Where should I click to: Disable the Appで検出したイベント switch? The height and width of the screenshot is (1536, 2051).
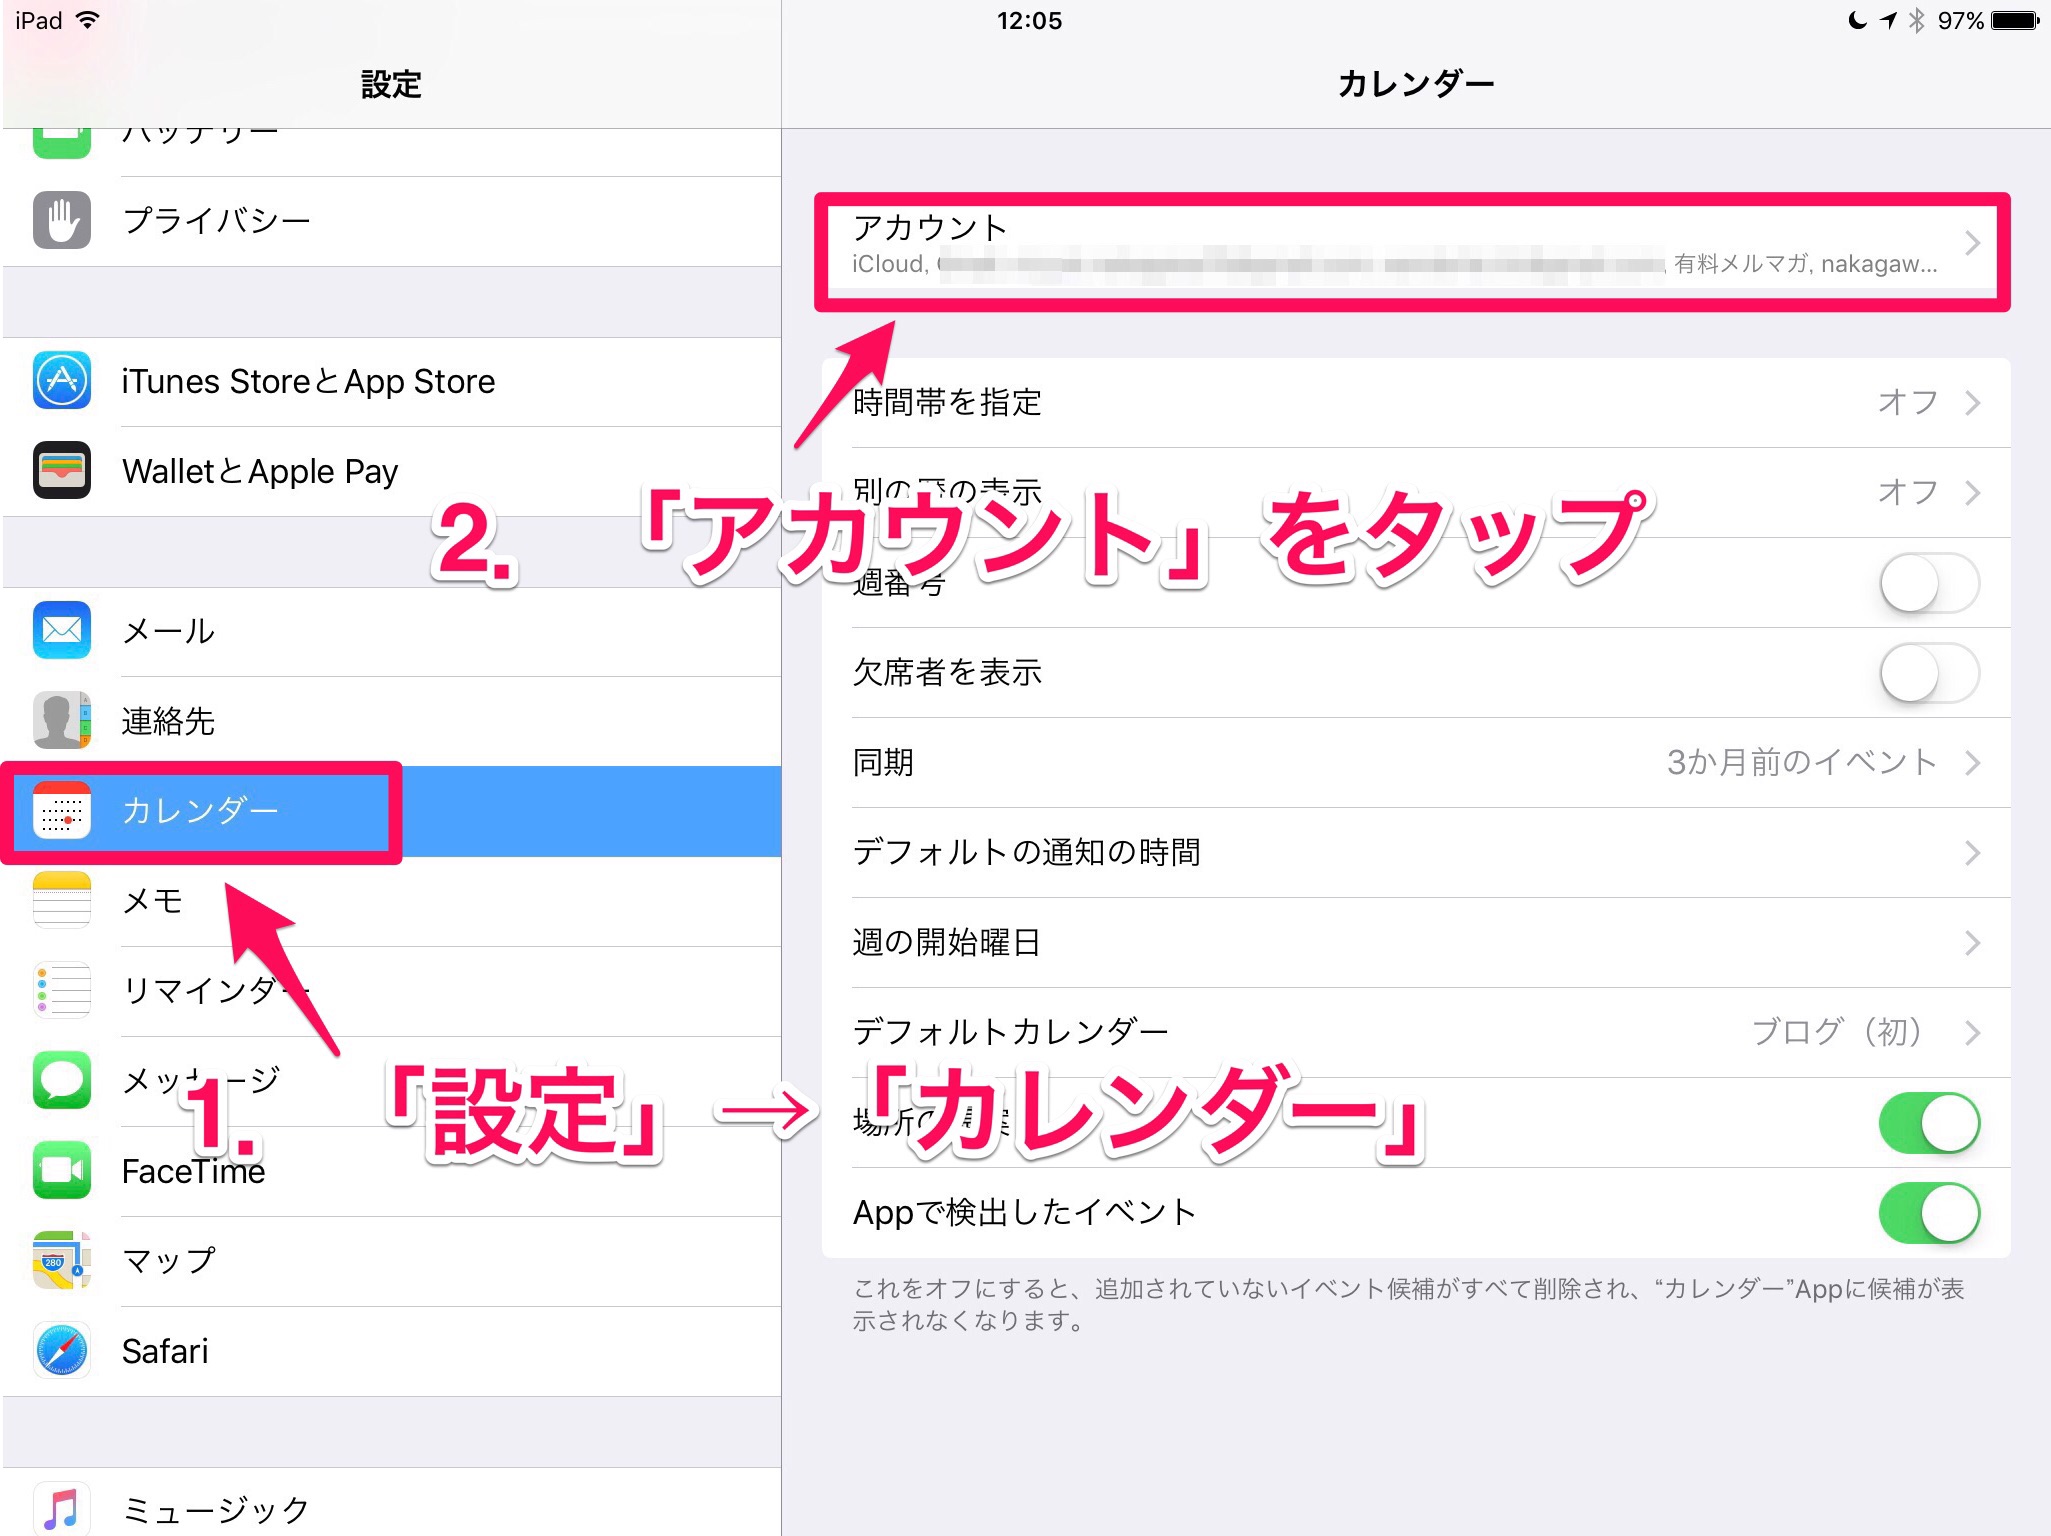coord(1928,1213)
